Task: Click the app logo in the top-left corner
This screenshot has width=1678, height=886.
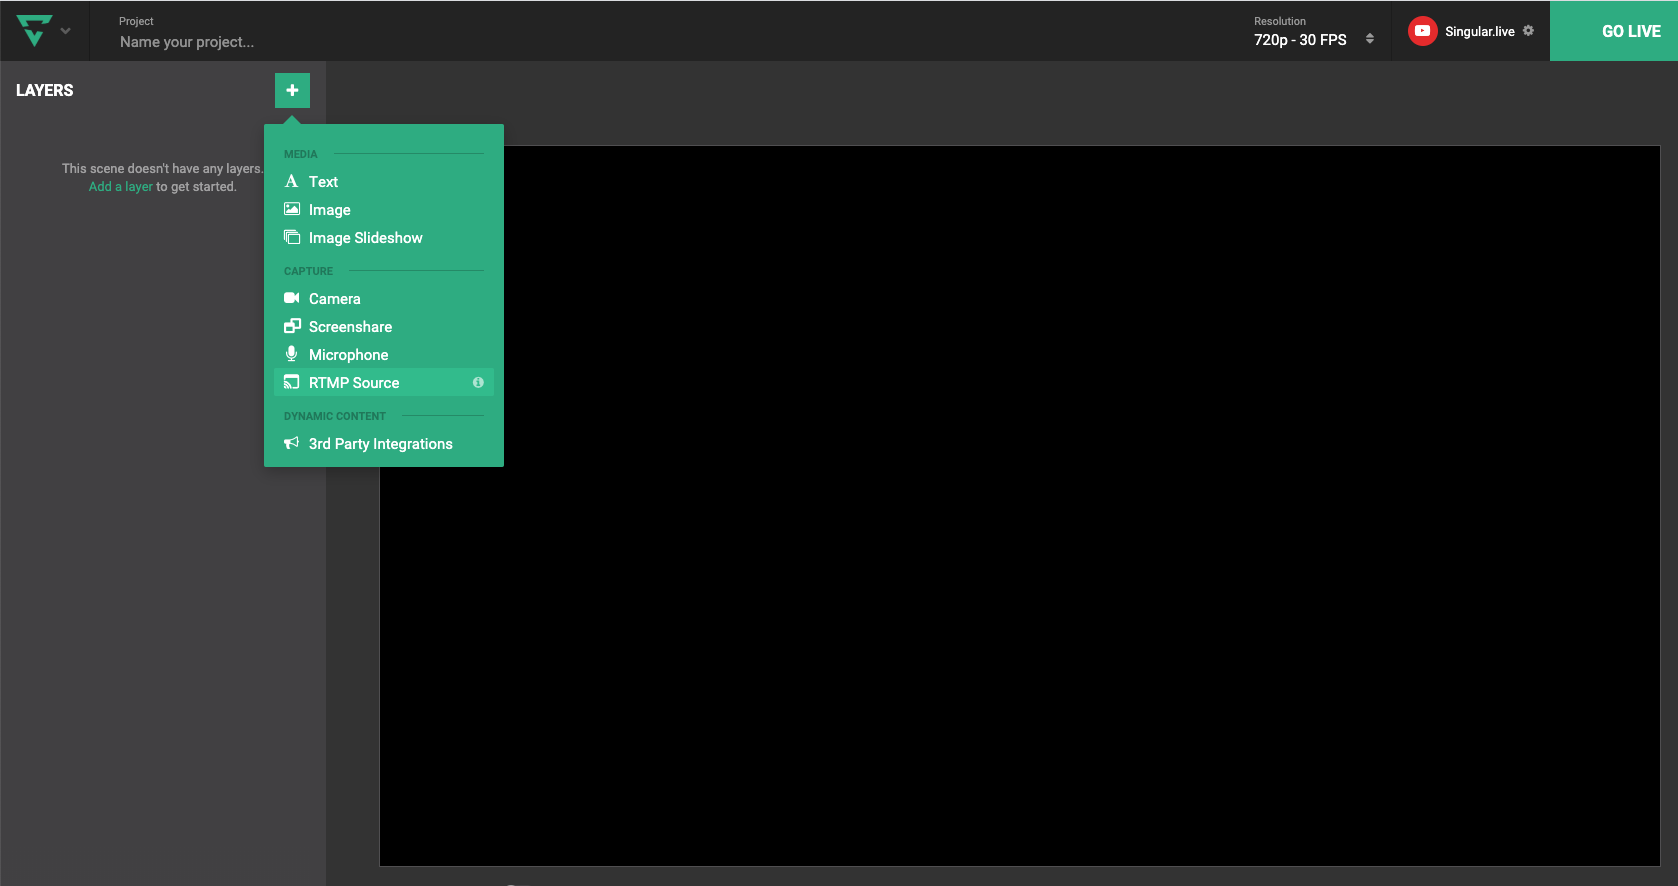Action: pyautogui.click(x=34, y=31)
